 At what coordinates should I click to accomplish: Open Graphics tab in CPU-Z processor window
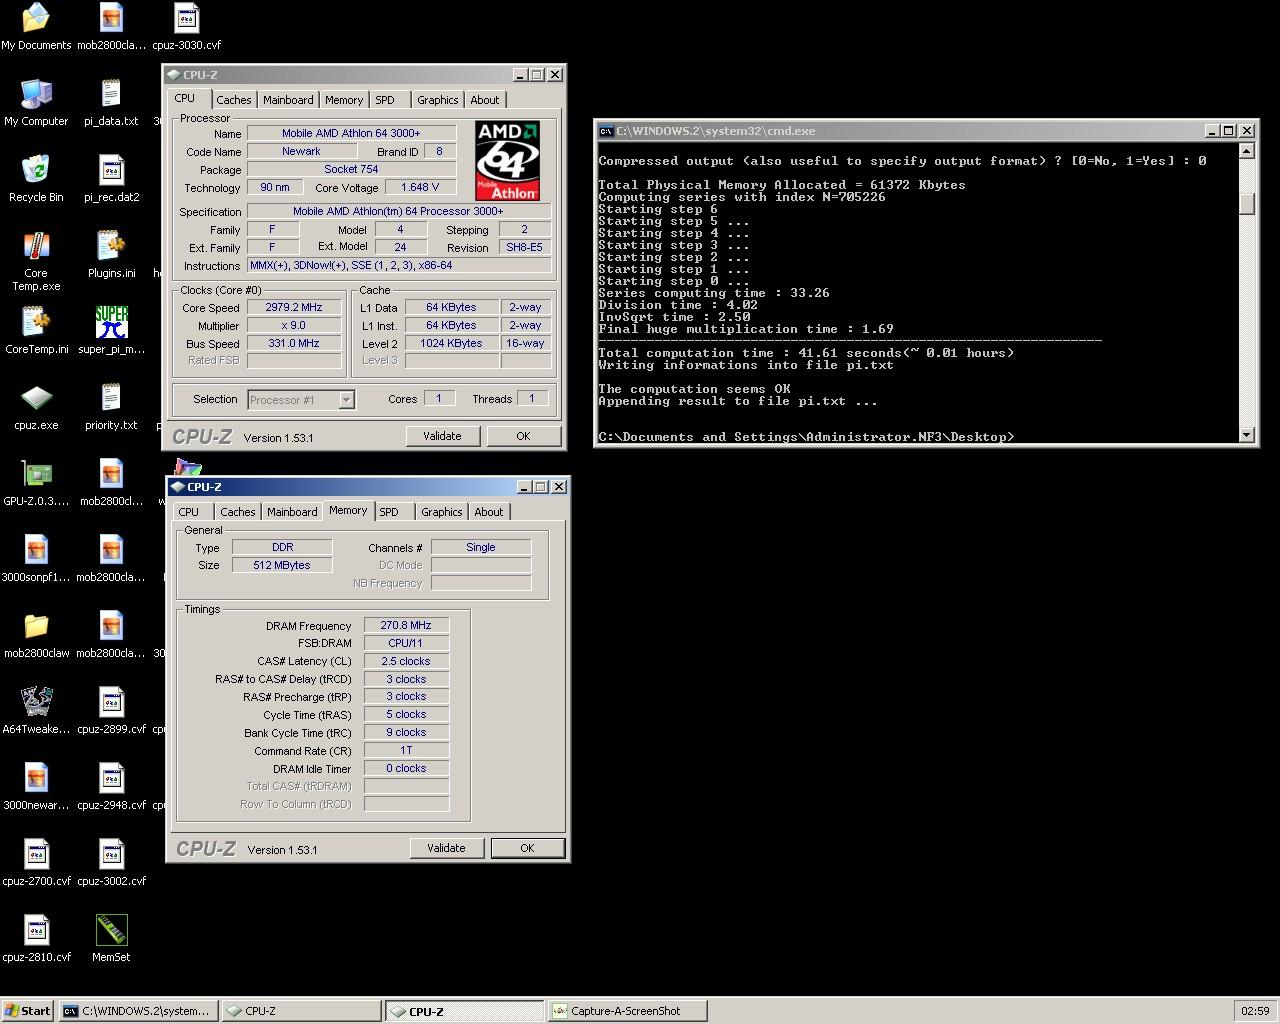(438, 100)
